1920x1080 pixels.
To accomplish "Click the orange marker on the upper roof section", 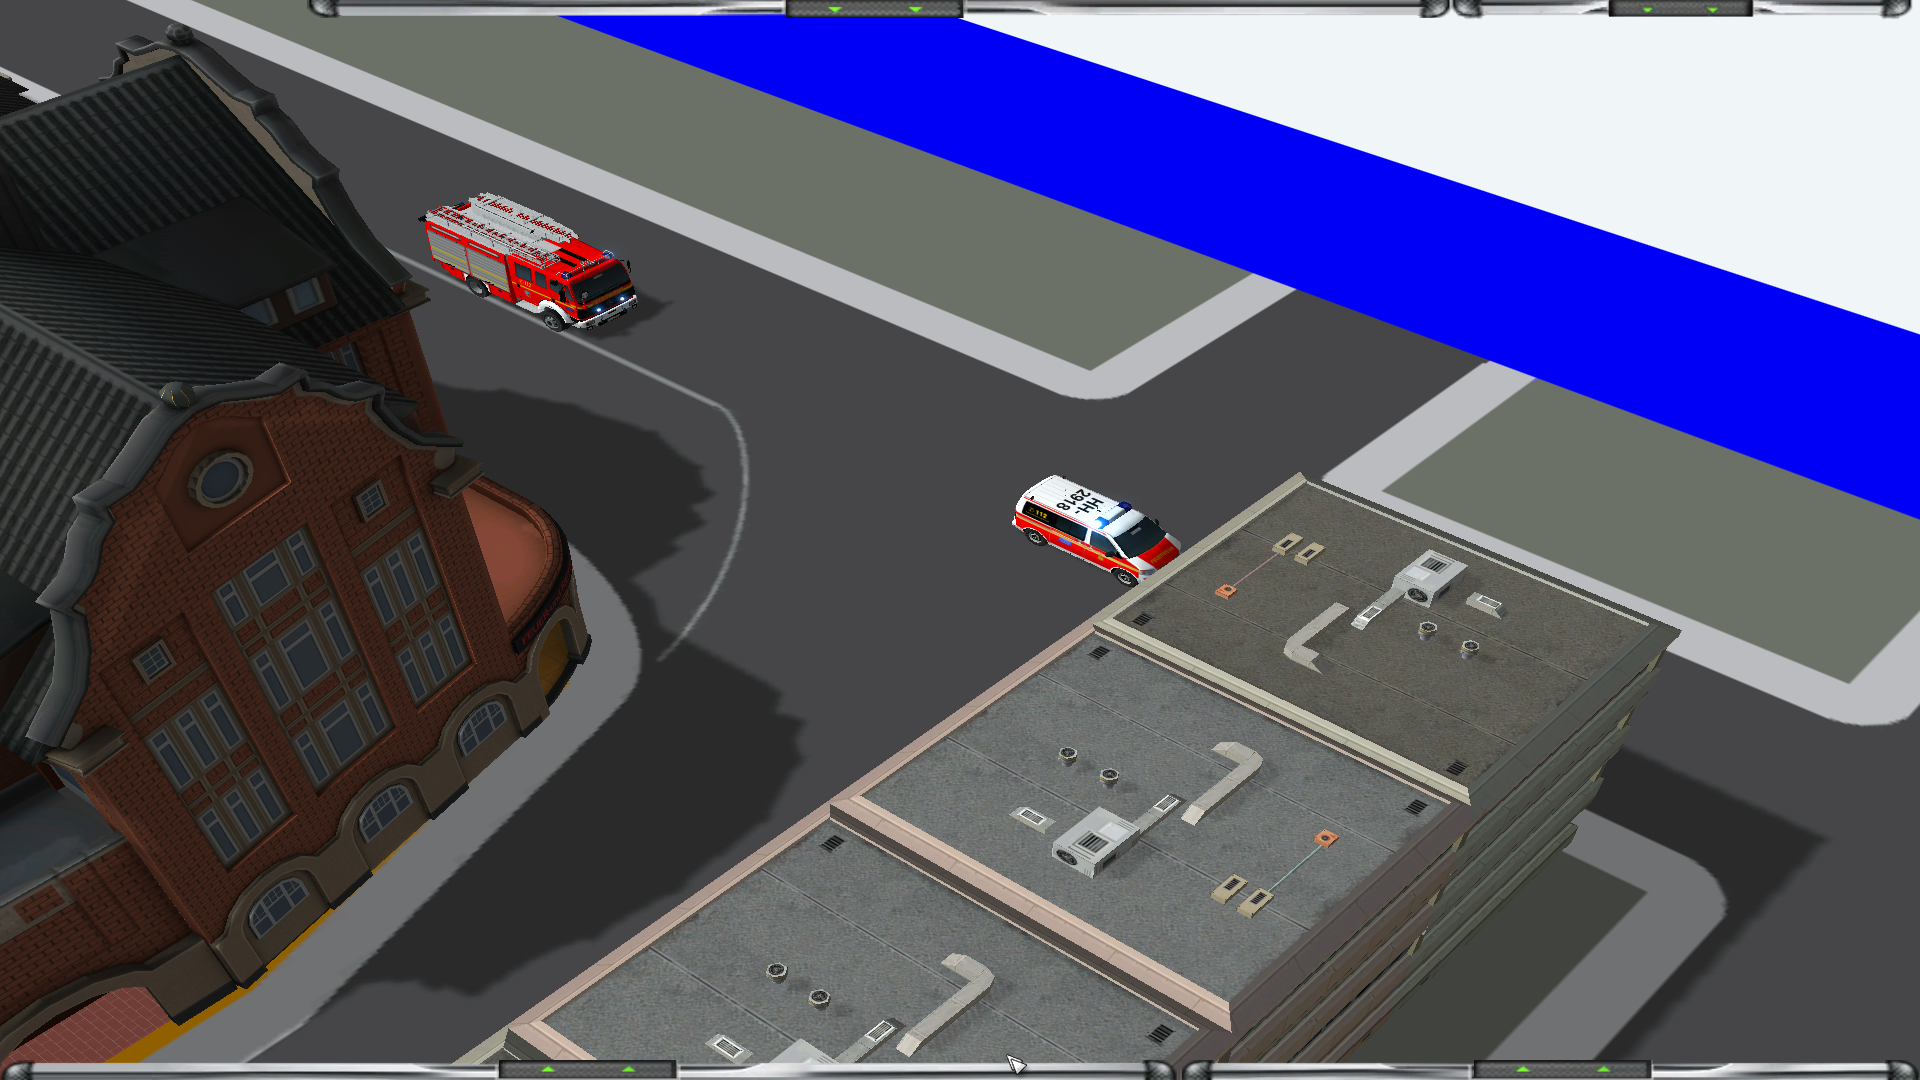I will coord(1226,591).
